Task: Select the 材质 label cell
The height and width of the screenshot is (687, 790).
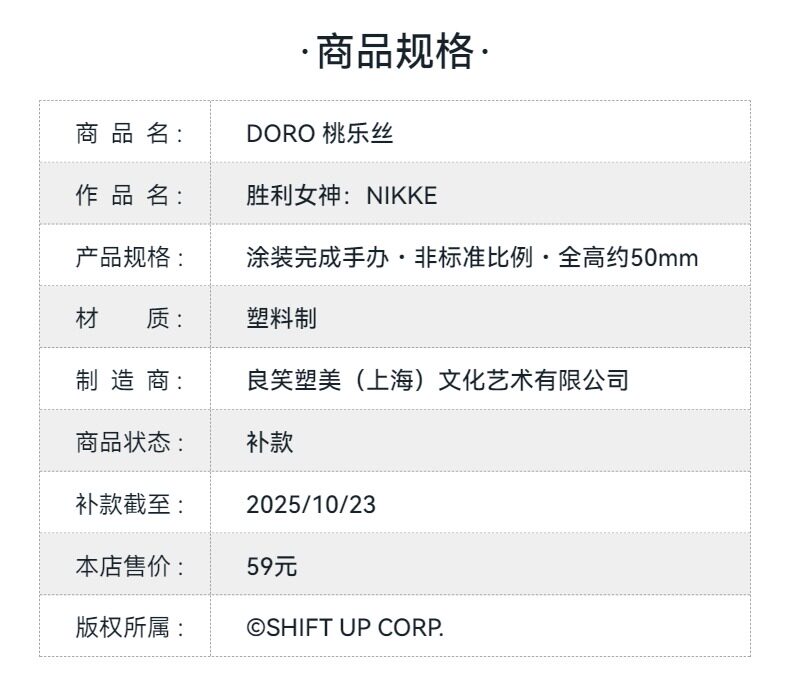Action: [x=129, y=319]
